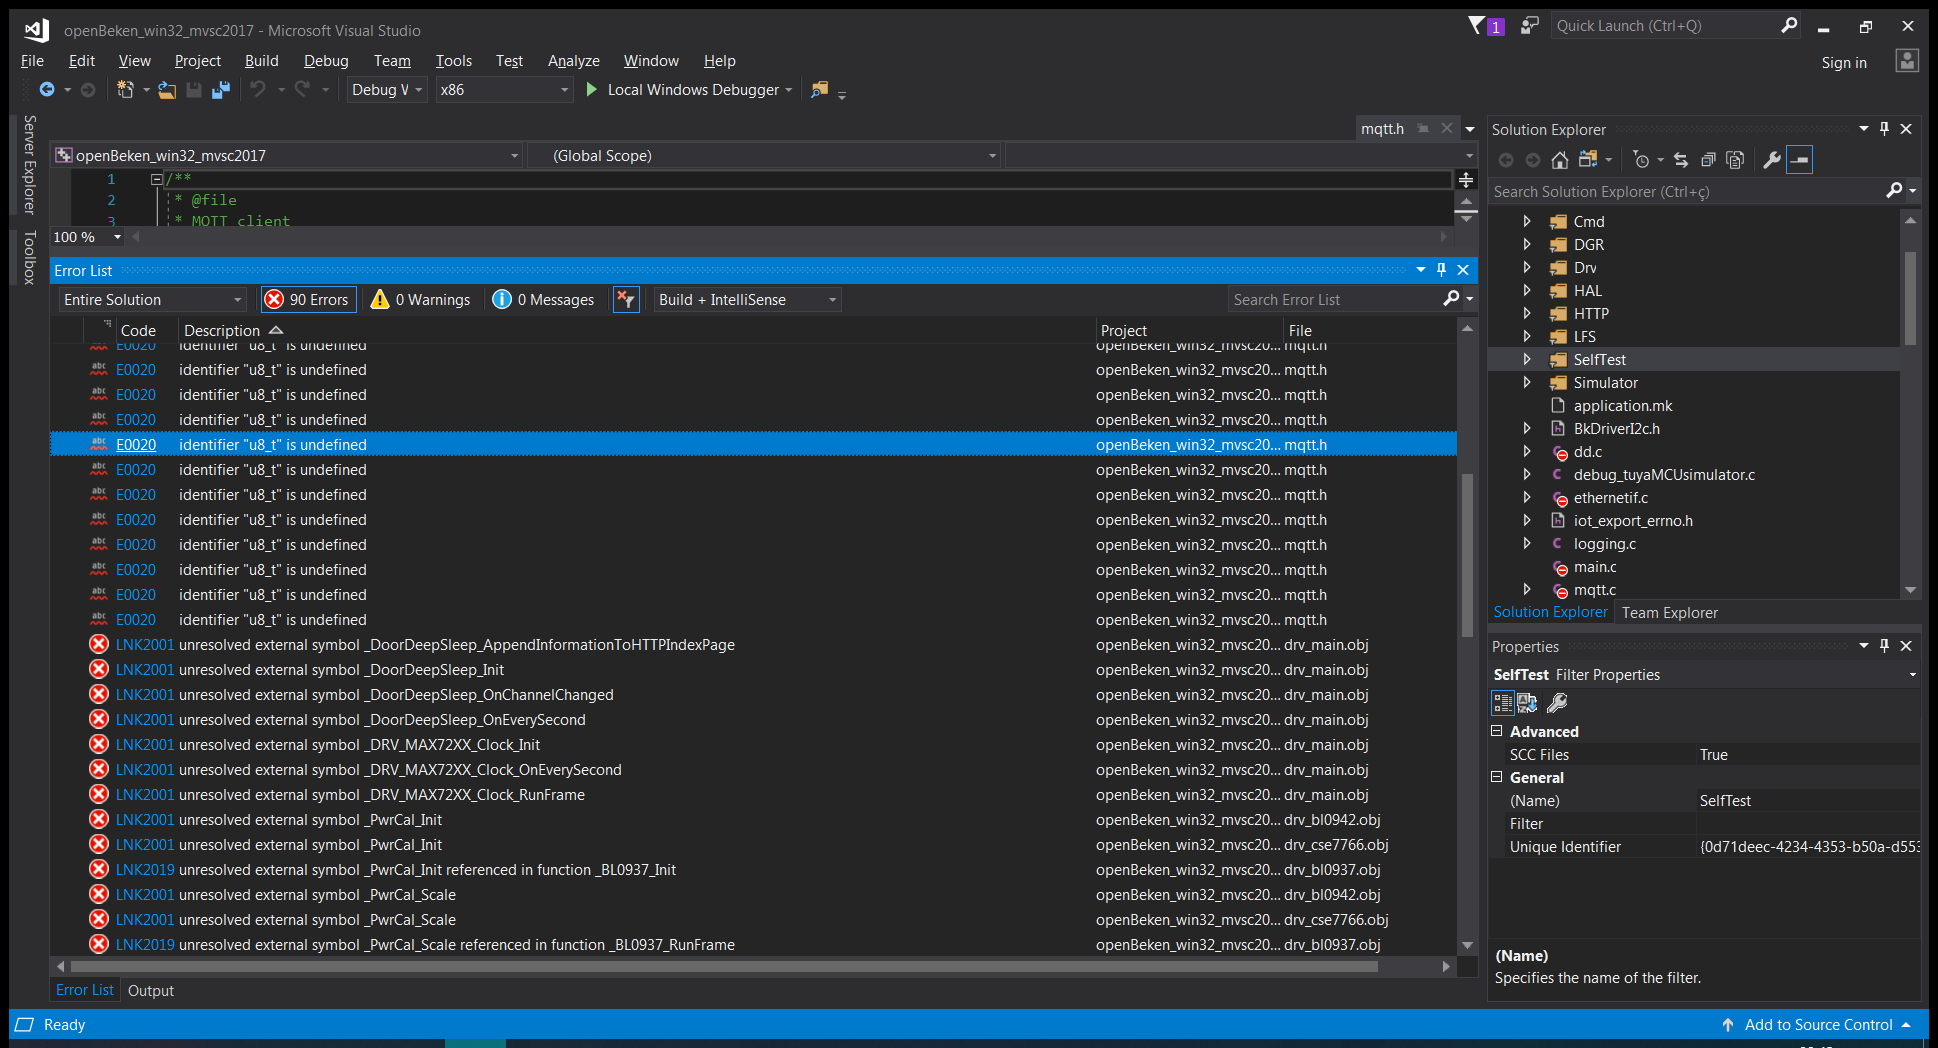The width and height of the screenshot is (1938, 1048).
Task: Toggle the Preview Selected Items icon
Action: click(1799, 160)
